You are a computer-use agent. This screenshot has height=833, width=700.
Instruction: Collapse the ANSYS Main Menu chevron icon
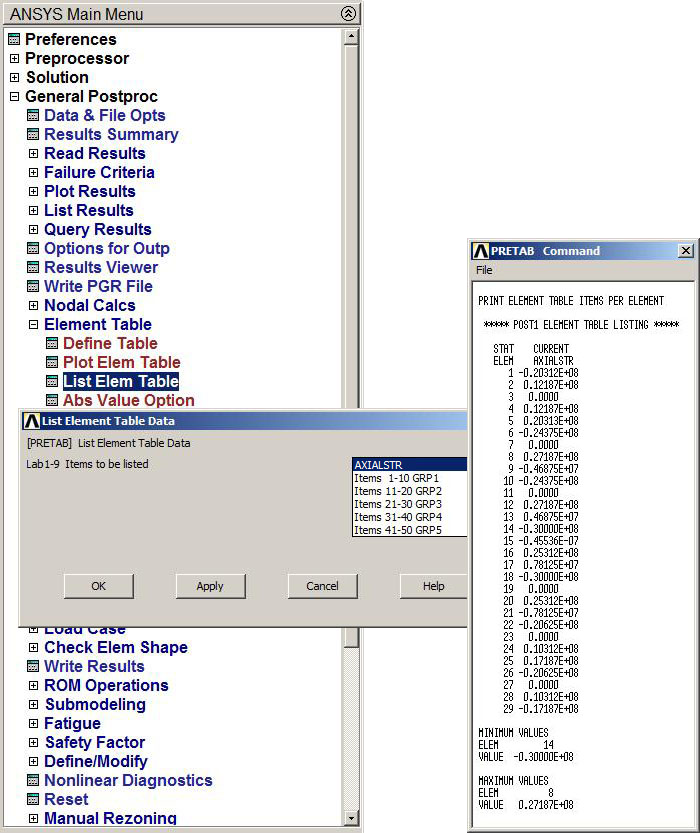(x=348, y=14)
